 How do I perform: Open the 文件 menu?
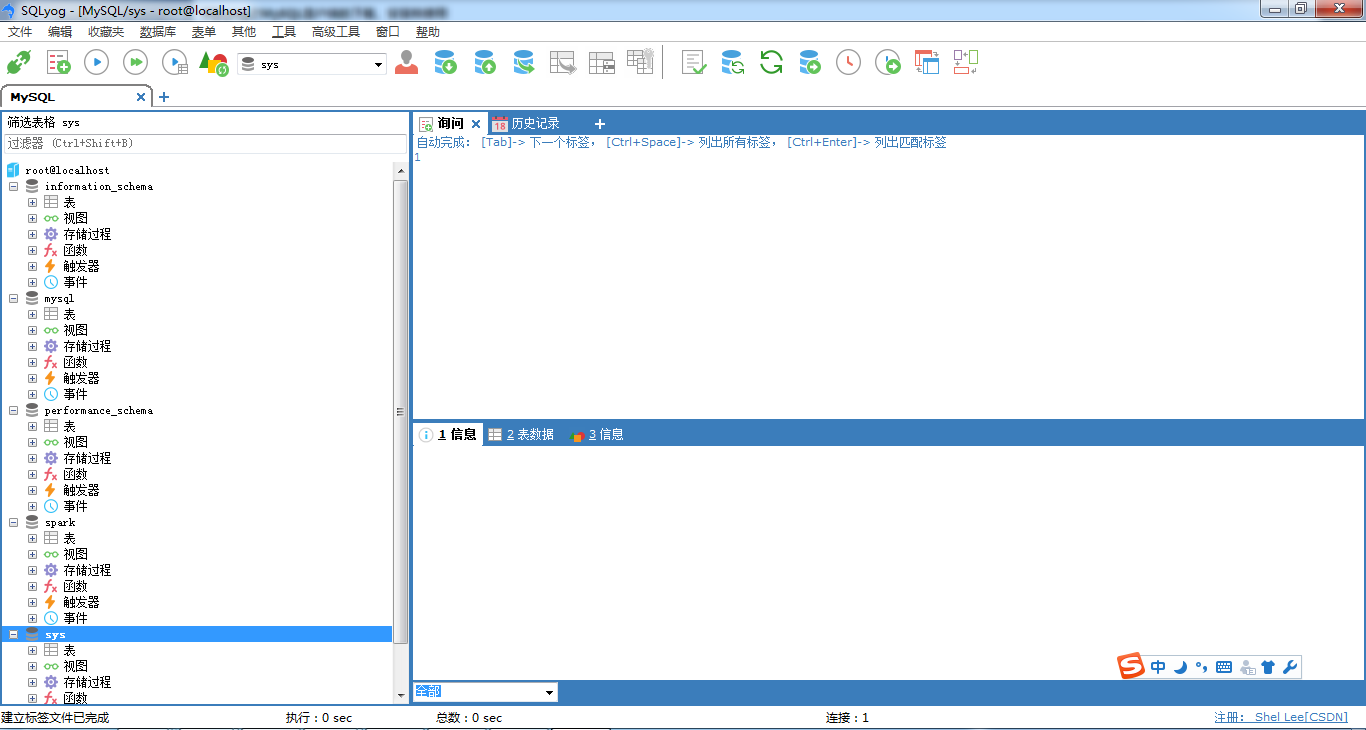click(x=20, y=32)
